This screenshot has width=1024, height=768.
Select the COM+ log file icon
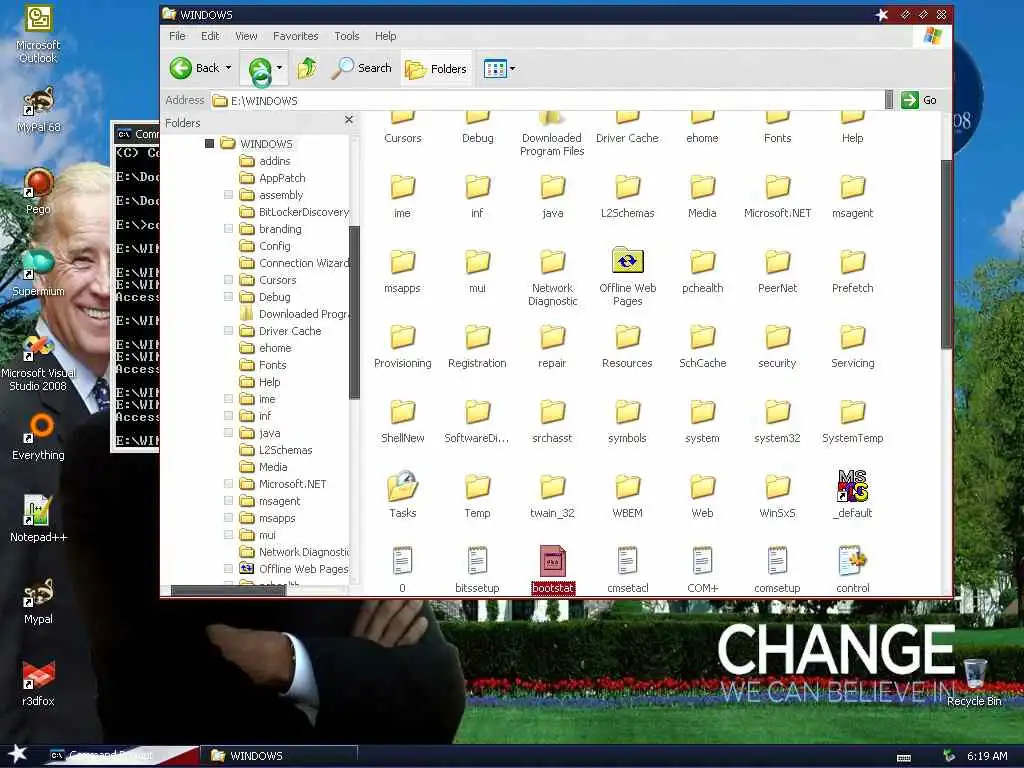click(x=702, y=560)
